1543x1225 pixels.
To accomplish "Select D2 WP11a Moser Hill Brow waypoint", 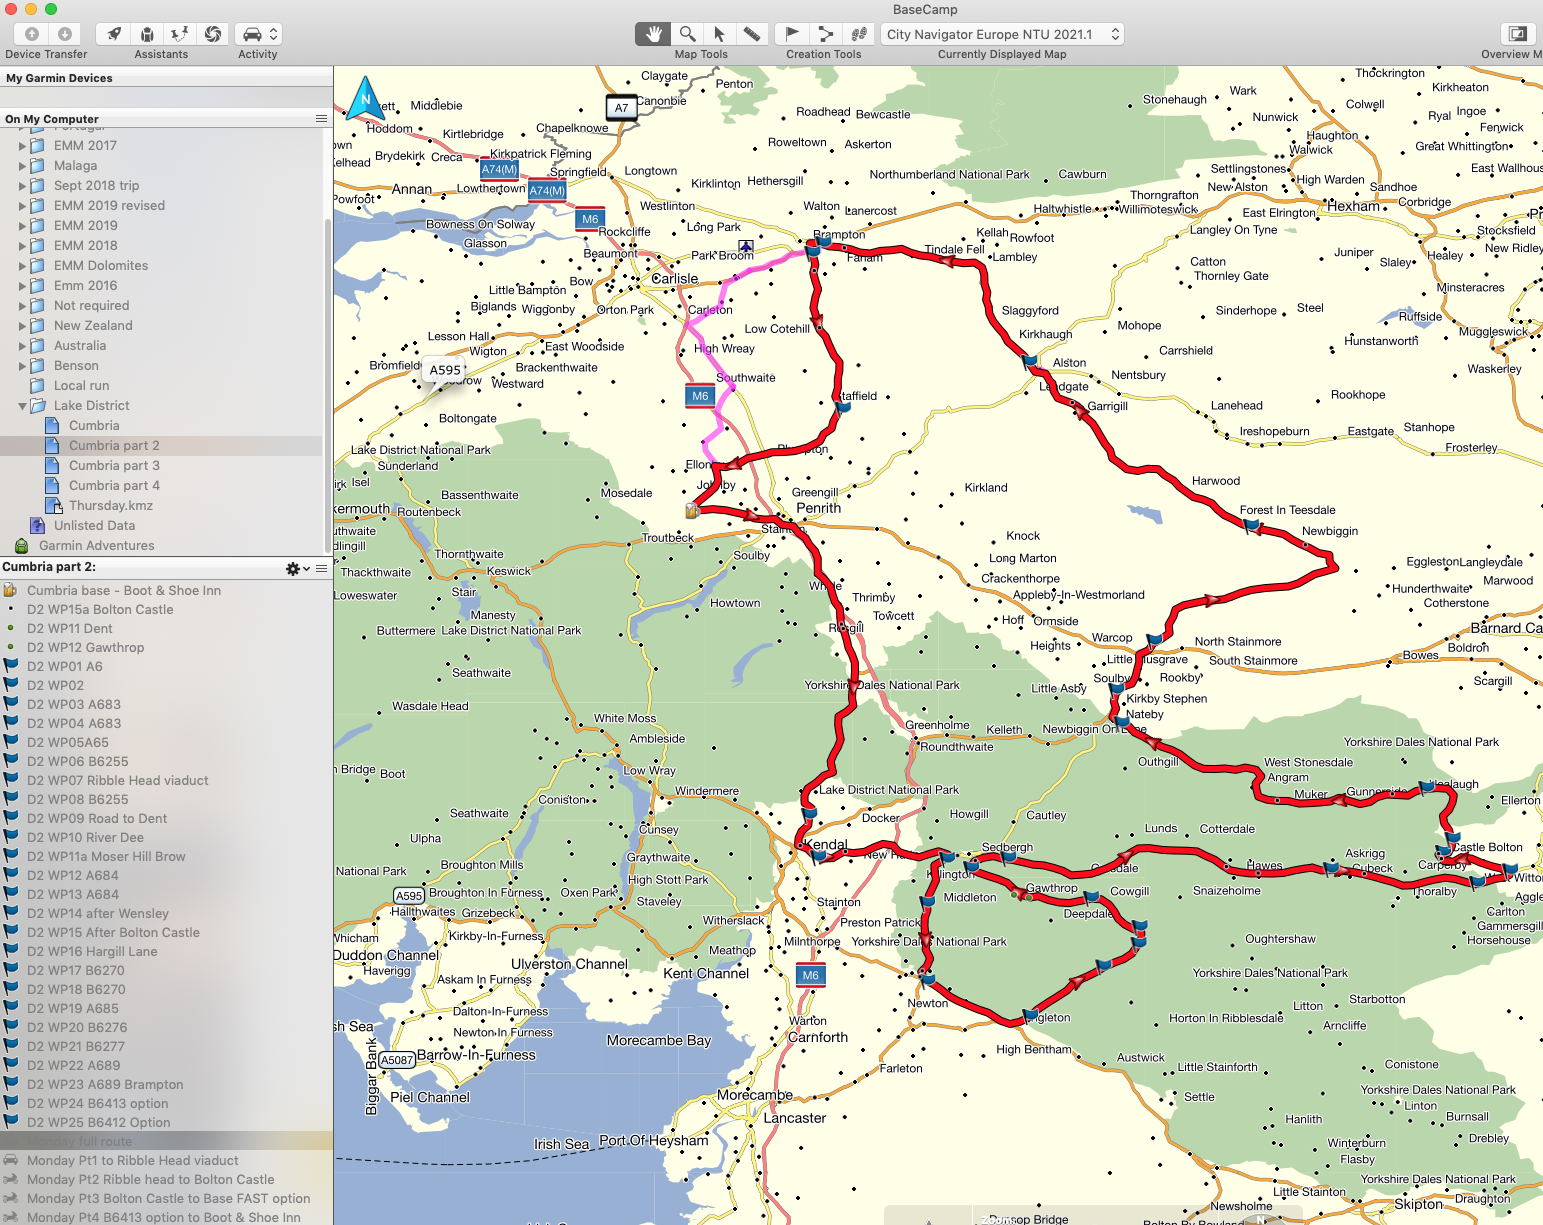I will 106,856.
